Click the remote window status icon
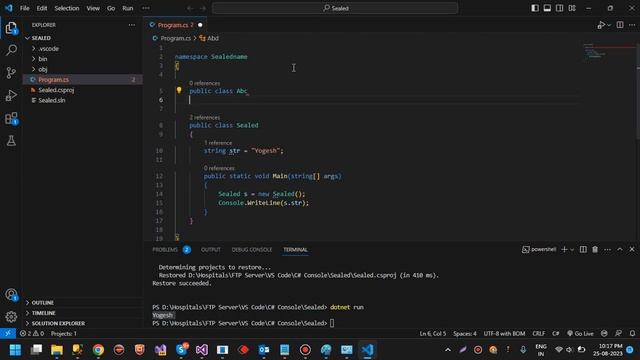Viewport: 640px width, 360px height. (x=8, y=333)
